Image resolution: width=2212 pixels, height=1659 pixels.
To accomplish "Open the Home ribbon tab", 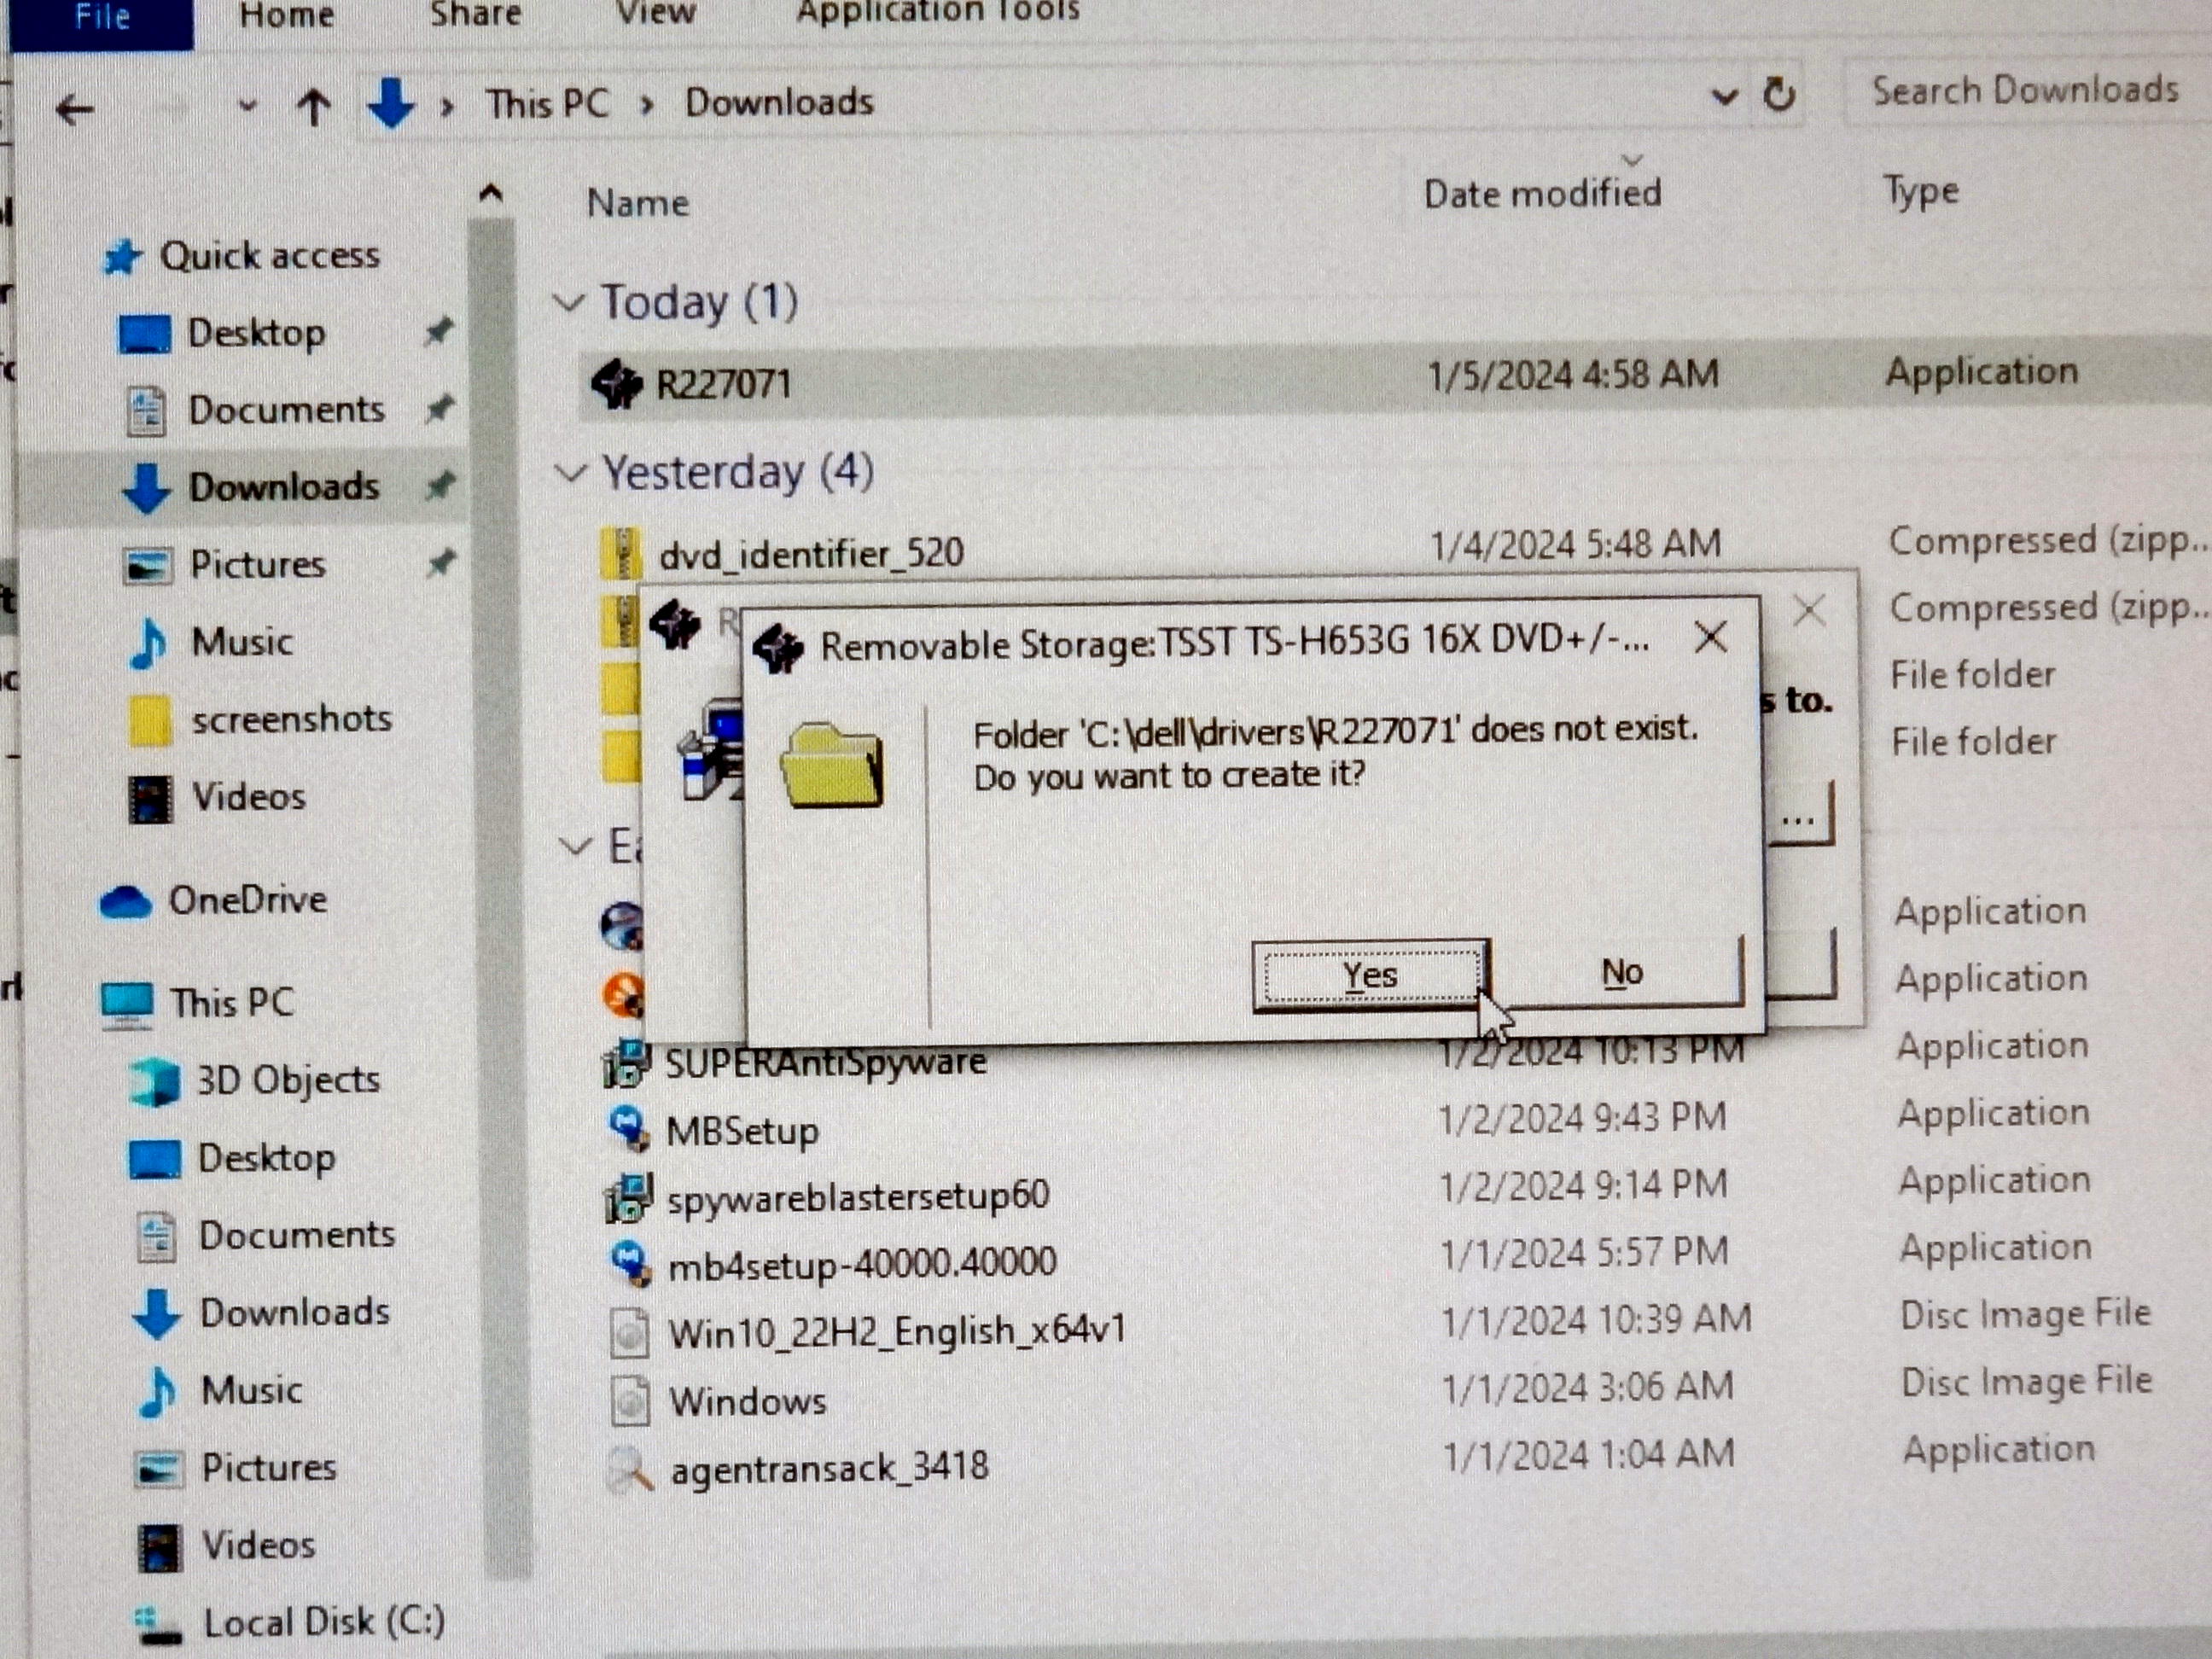I will point(286,16).
